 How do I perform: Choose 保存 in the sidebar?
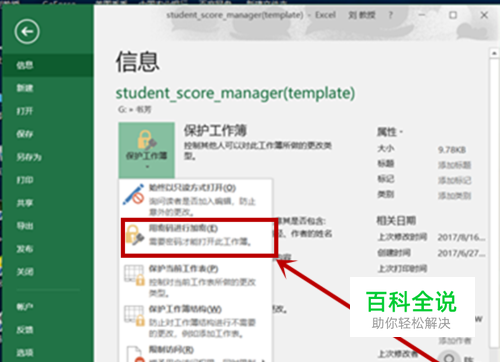[x=48, y=134]
